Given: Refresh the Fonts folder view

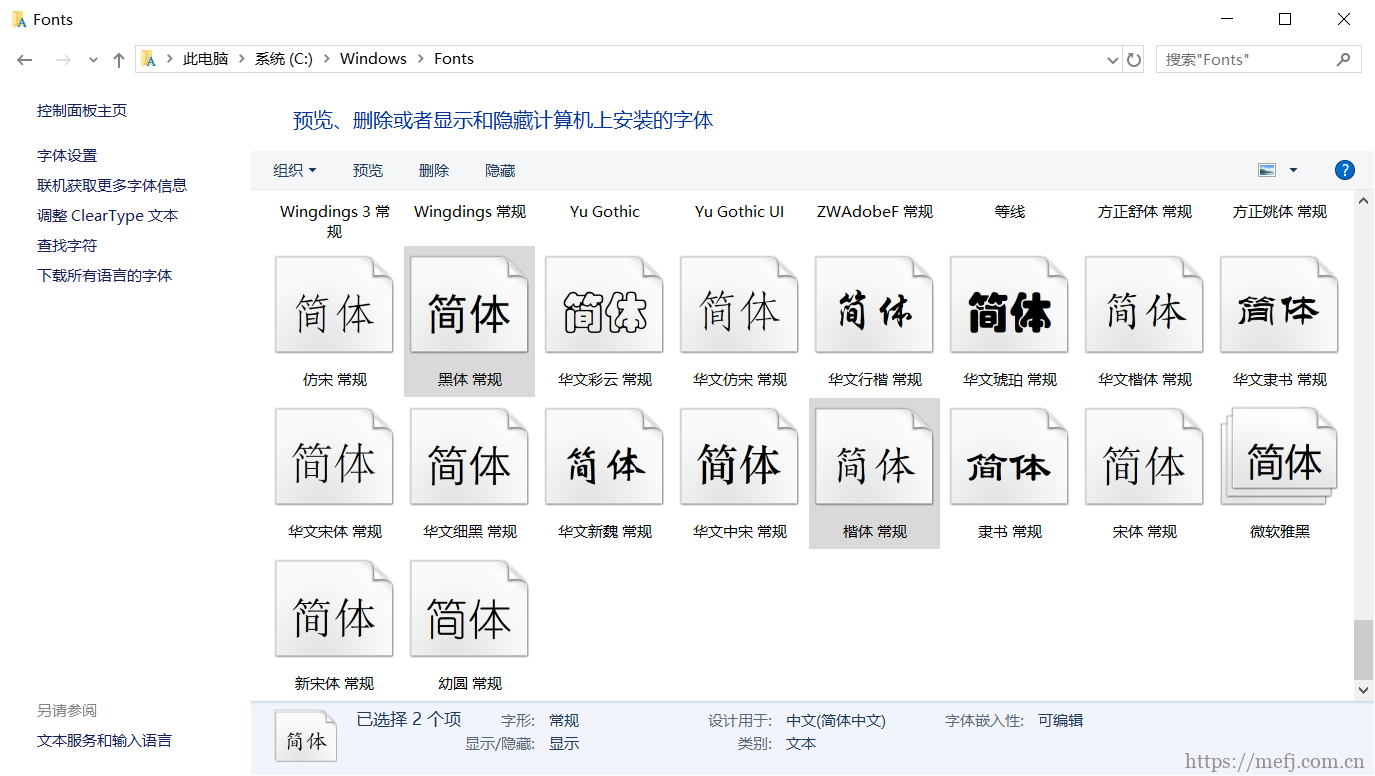Looking at the screenshot, I should pyautogui.click(x=1133, y=59).
